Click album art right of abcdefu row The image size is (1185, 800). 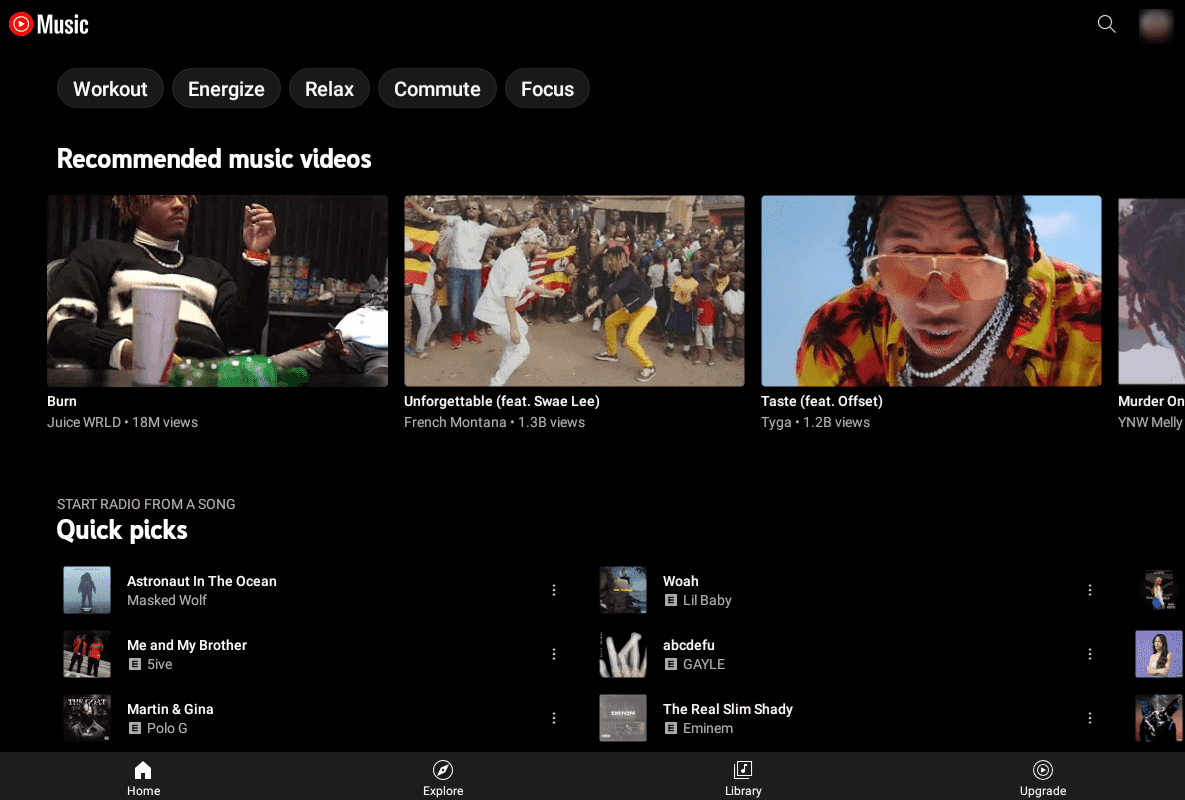coord(1159,654)
